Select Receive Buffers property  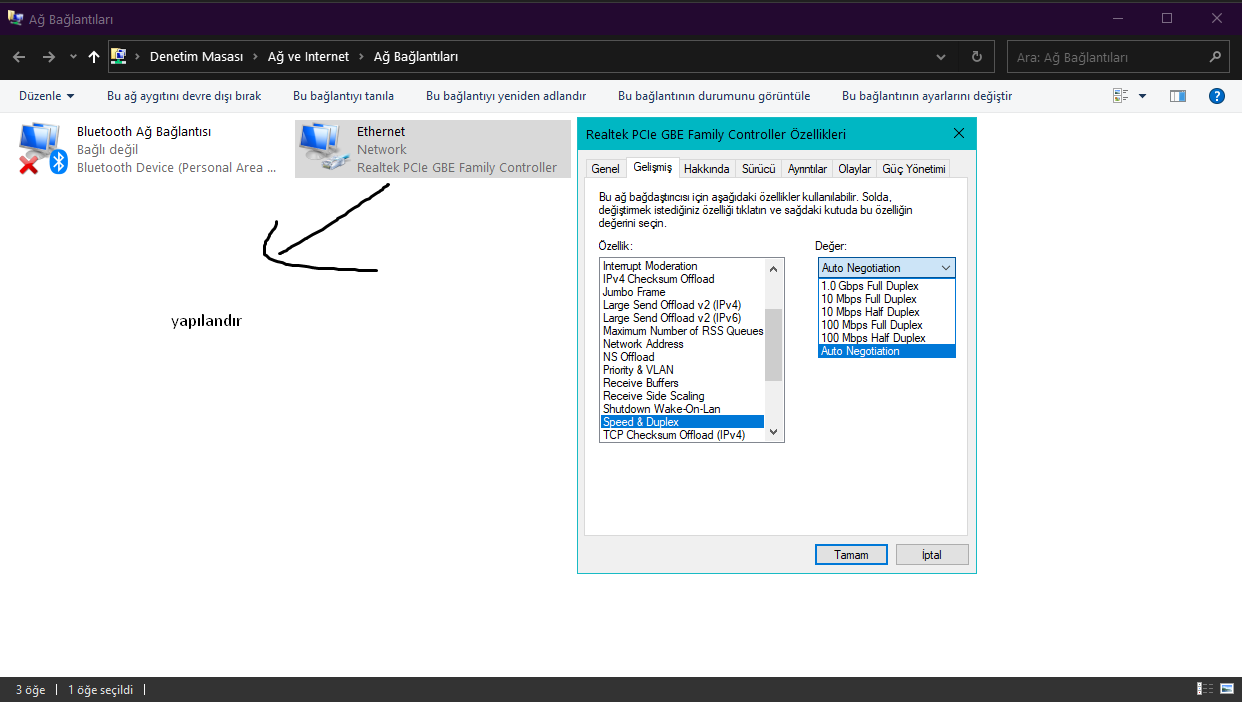click(682, 383)
